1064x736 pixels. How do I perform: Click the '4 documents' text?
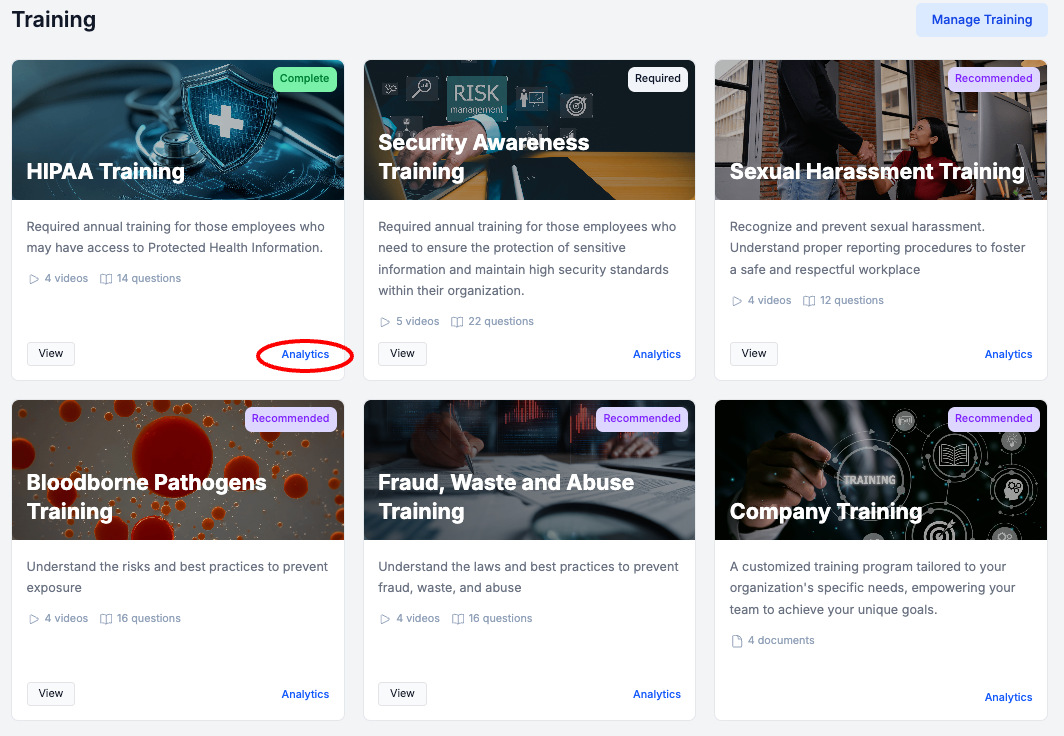tap(781, 640)
